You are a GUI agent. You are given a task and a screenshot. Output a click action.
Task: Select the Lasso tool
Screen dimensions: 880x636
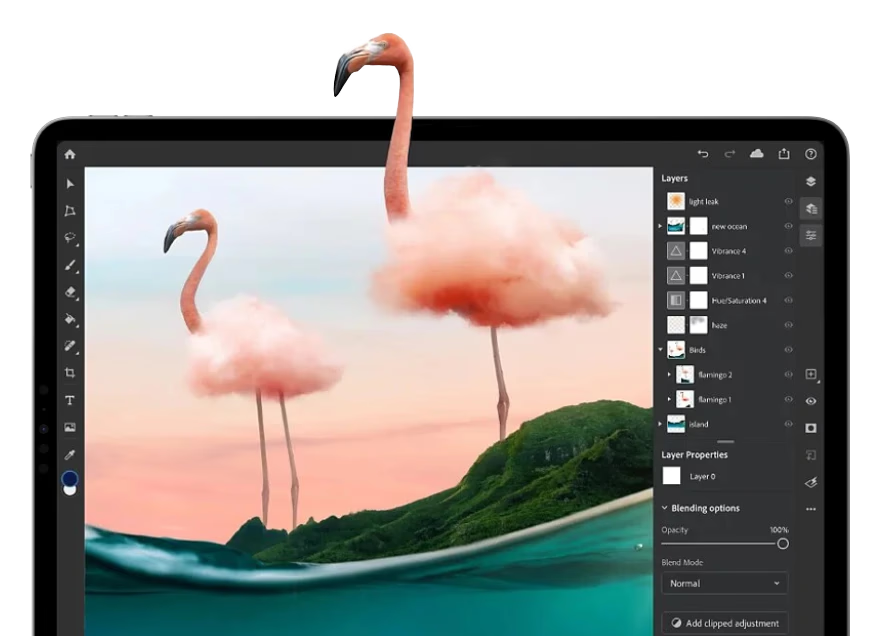70,237
